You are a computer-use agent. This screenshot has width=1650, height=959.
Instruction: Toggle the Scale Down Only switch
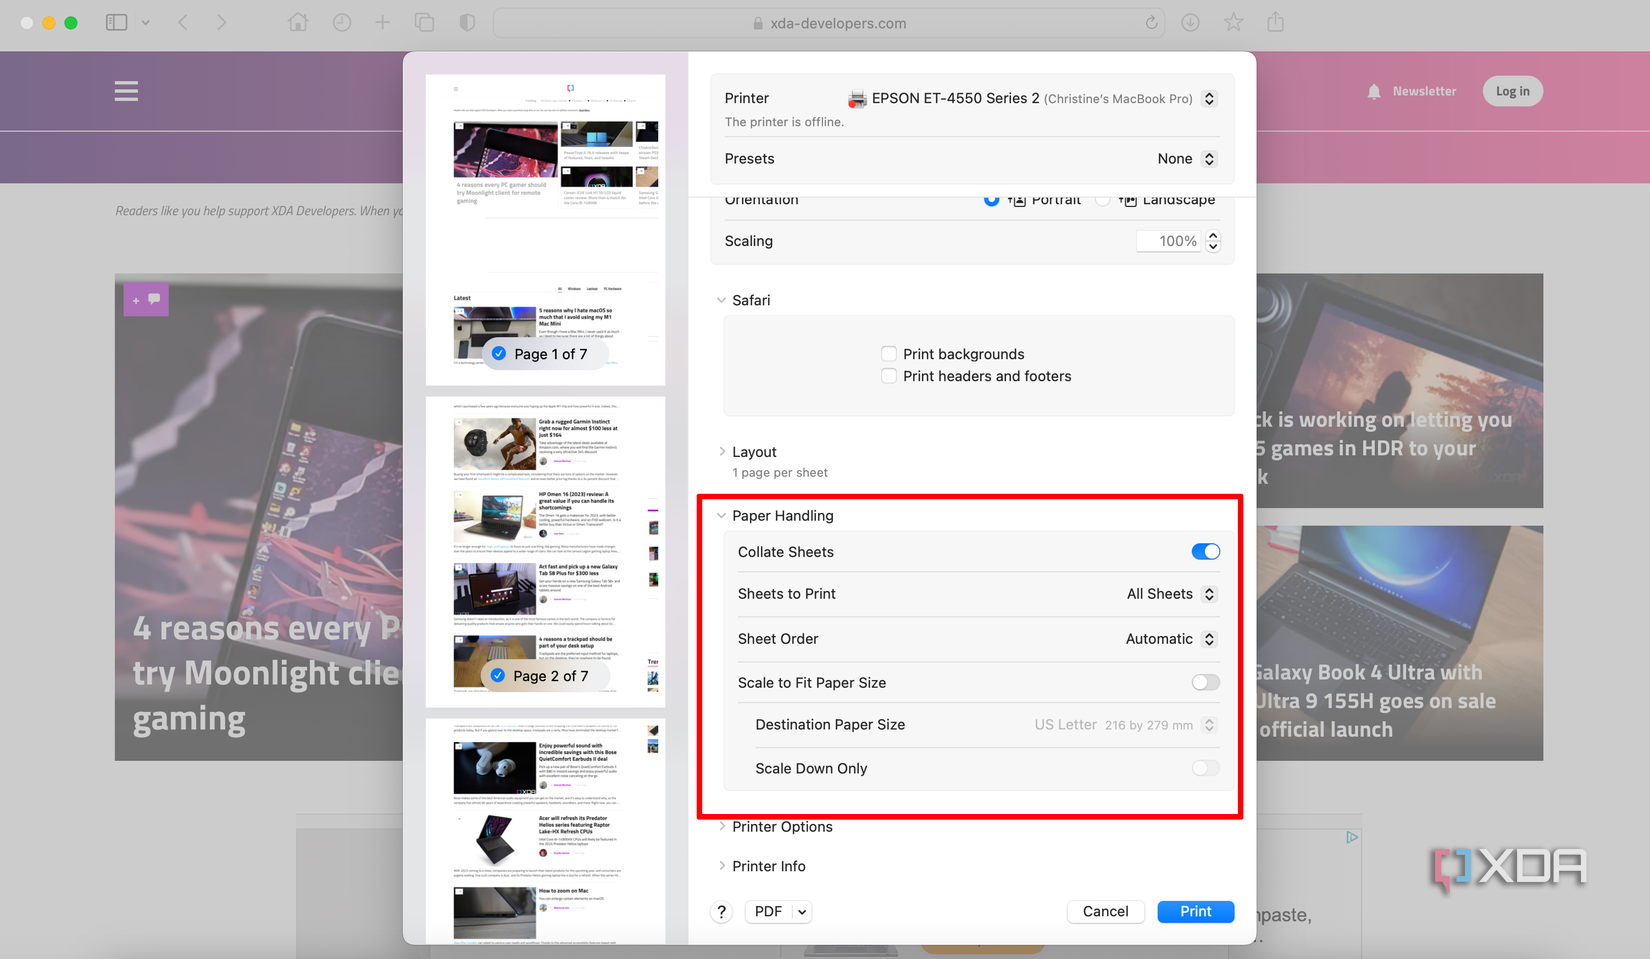point(1206,768)
